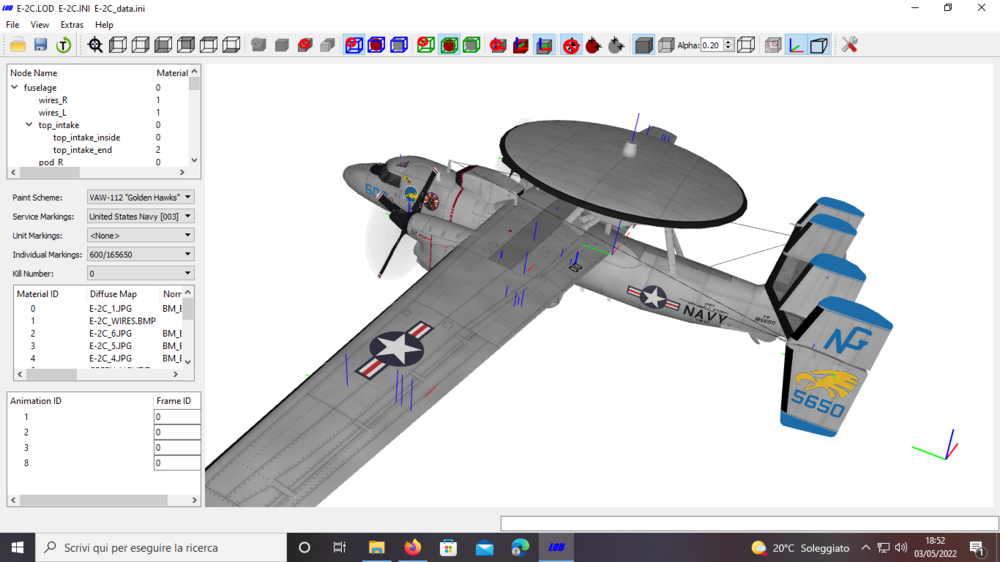Click the red sphere with sparkles icon
The width and height of the screenshot is (1000, 562).
coord(594,45)
